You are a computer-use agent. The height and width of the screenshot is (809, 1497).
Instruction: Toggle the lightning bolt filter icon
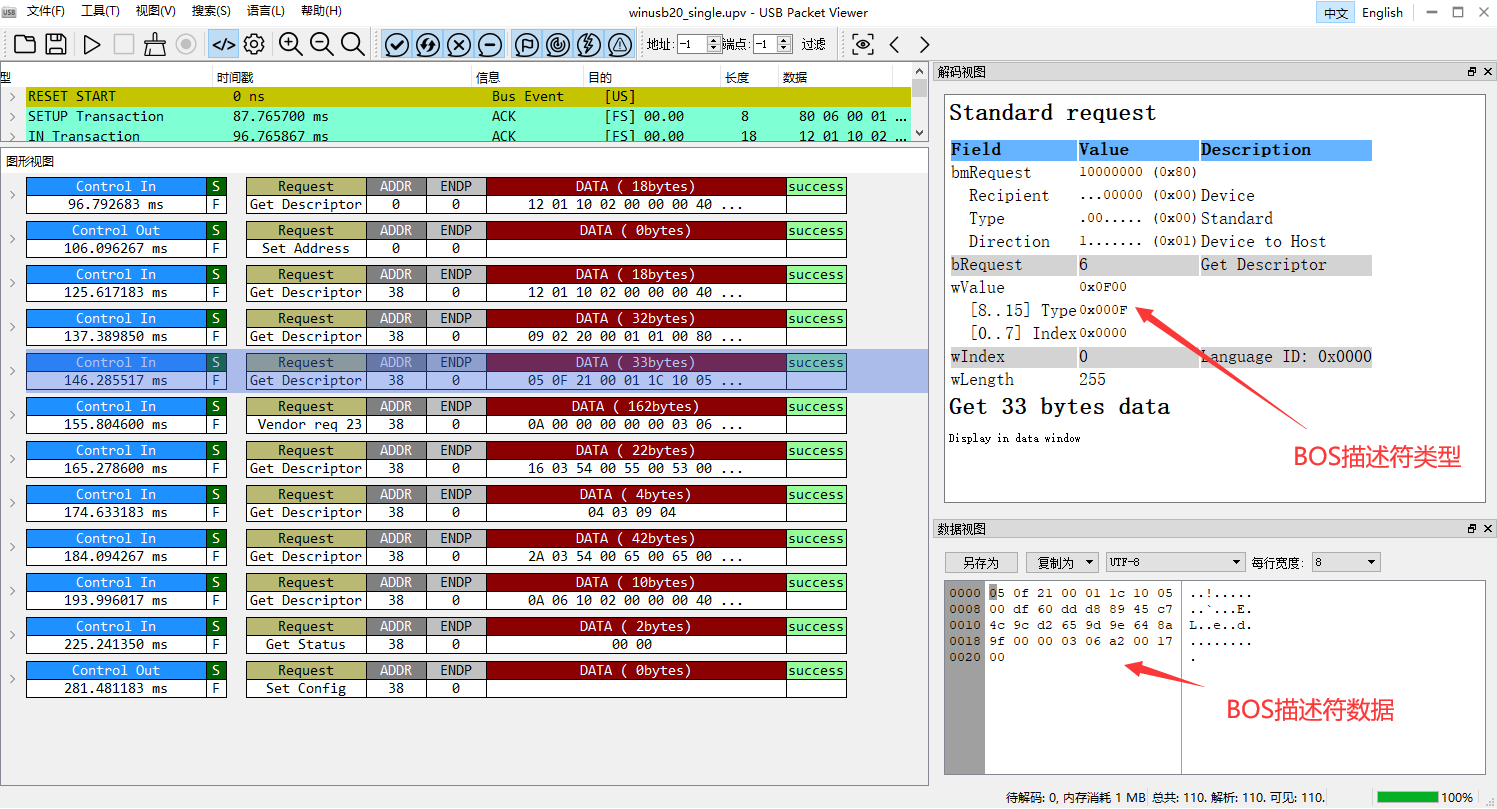pyautogui.click(x=588, y=44)
